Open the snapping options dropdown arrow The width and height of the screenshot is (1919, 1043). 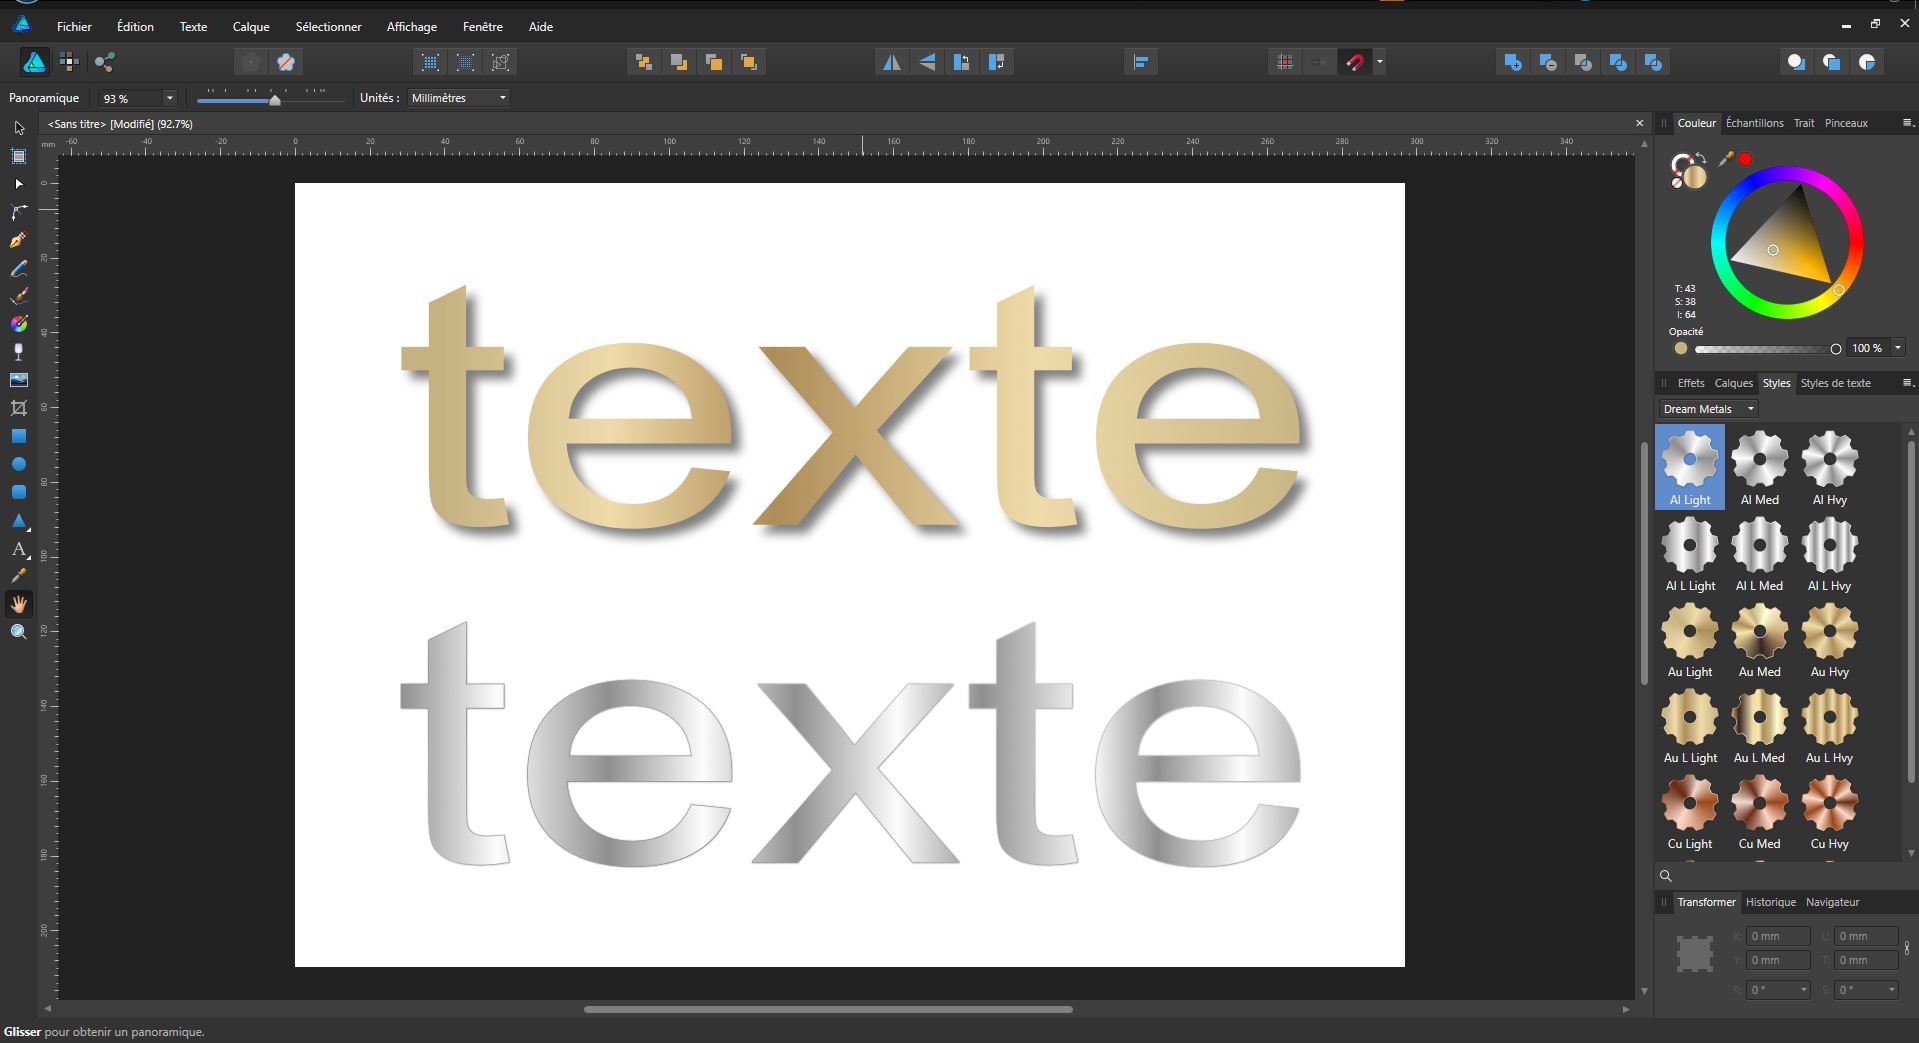point(1380,62)
